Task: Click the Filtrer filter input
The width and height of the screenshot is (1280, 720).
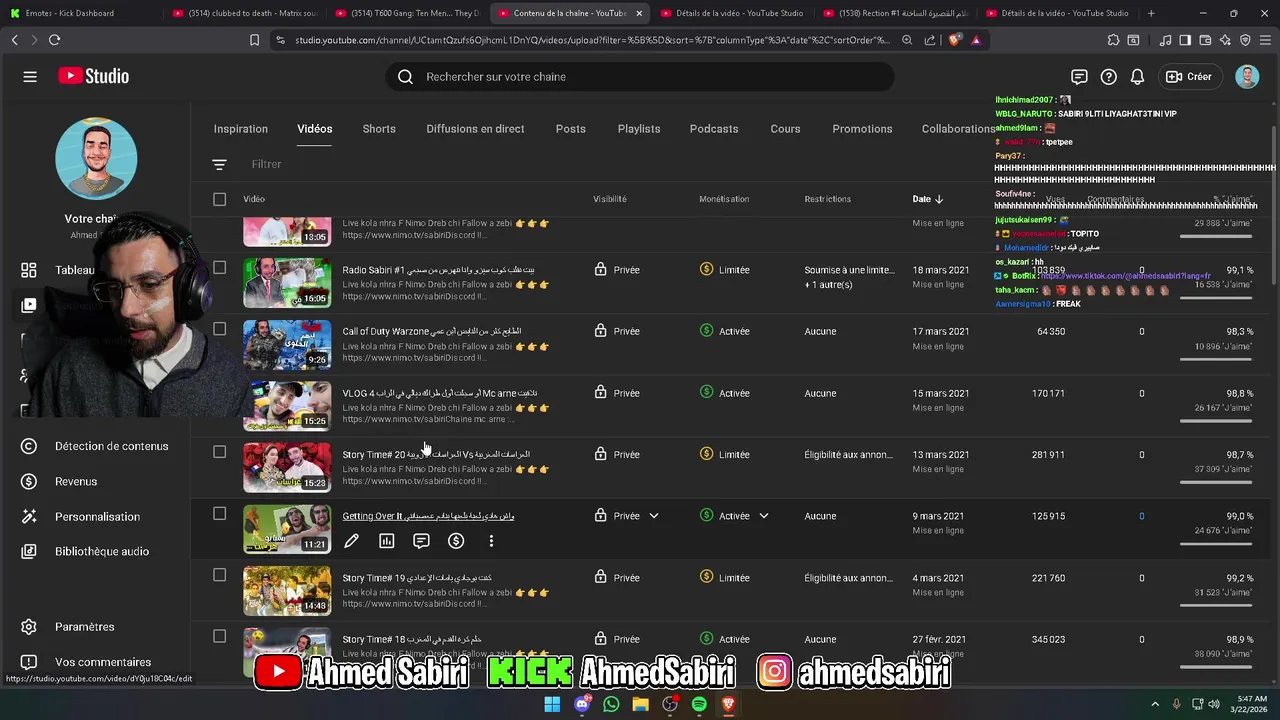Action: tap(266, 164)
